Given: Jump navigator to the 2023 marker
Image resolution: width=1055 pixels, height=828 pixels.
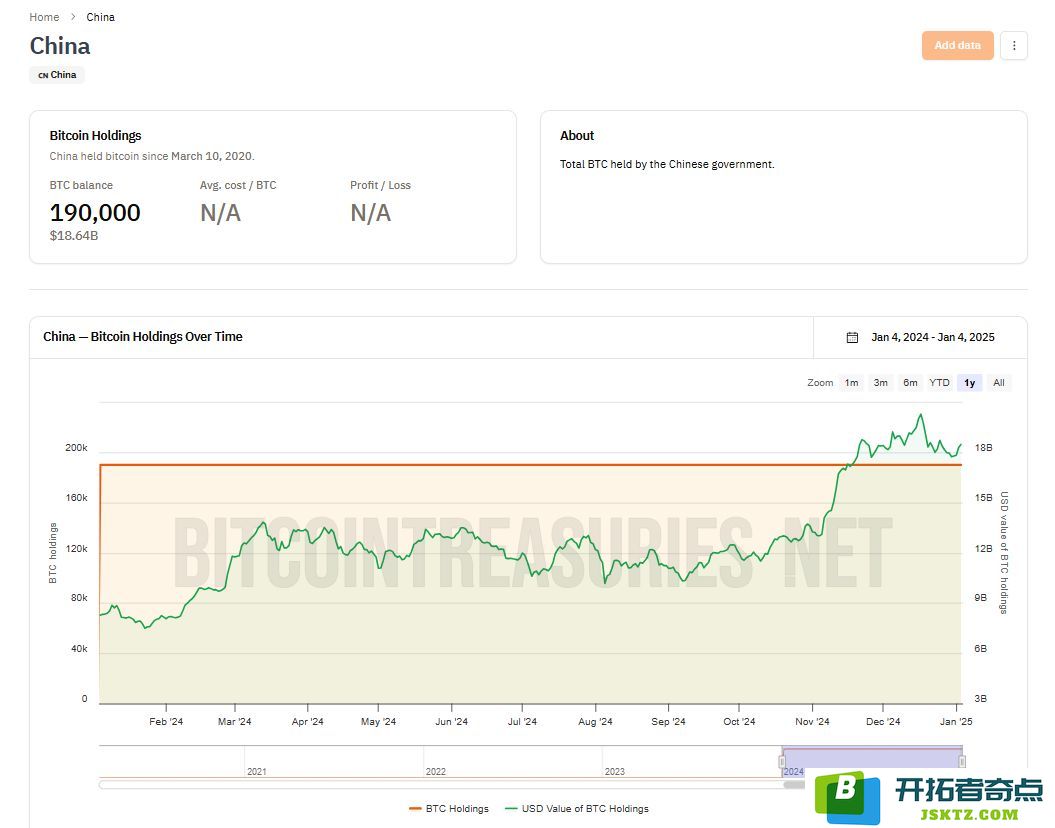Looking at the screenshot, I should (x=614, y=771).
